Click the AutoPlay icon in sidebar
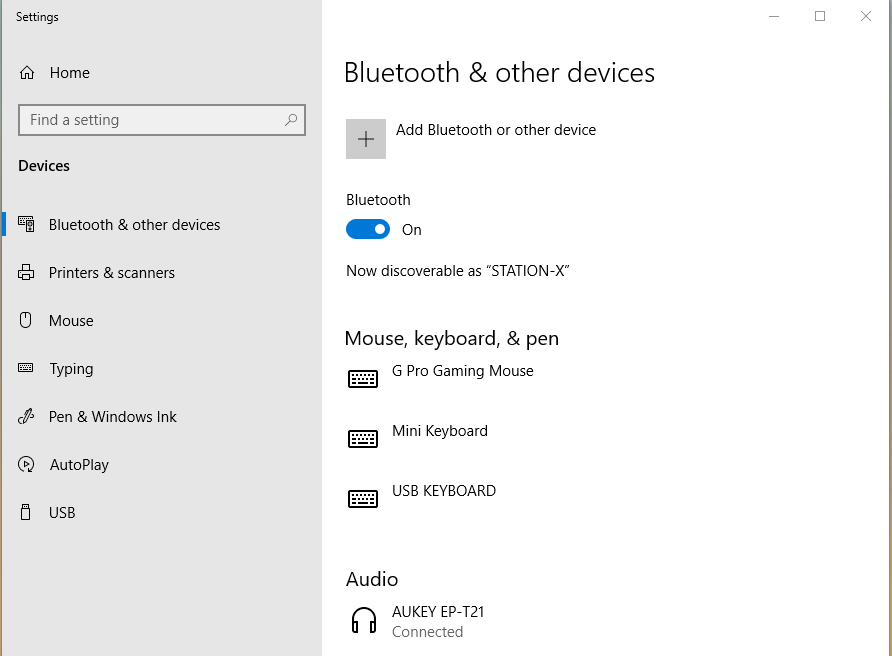The height and width of the screenshot is (656, 892). click(27, 465)
